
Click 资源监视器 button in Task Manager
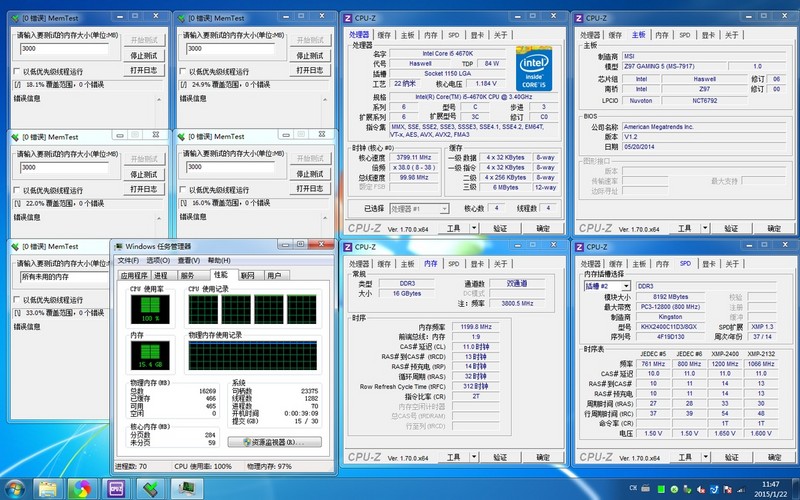coord(274,442)
